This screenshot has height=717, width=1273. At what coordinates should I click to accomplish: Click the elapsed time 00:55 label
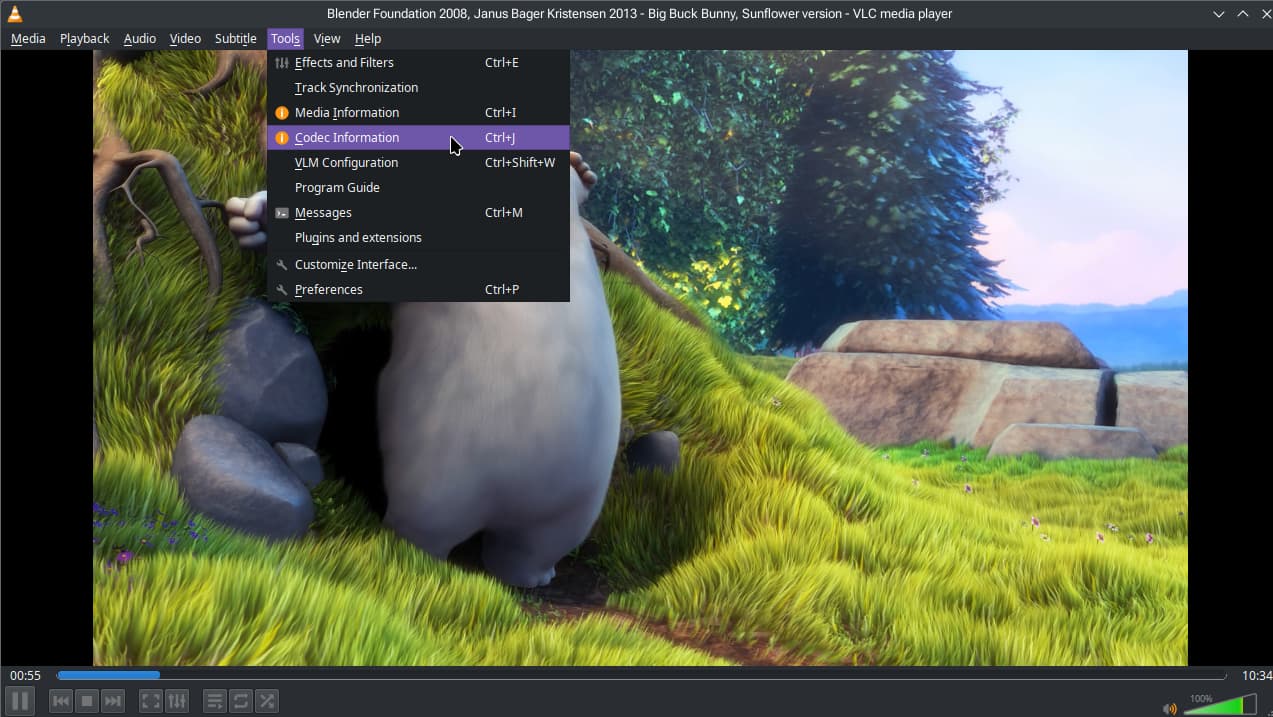click(x=26, y=676)
